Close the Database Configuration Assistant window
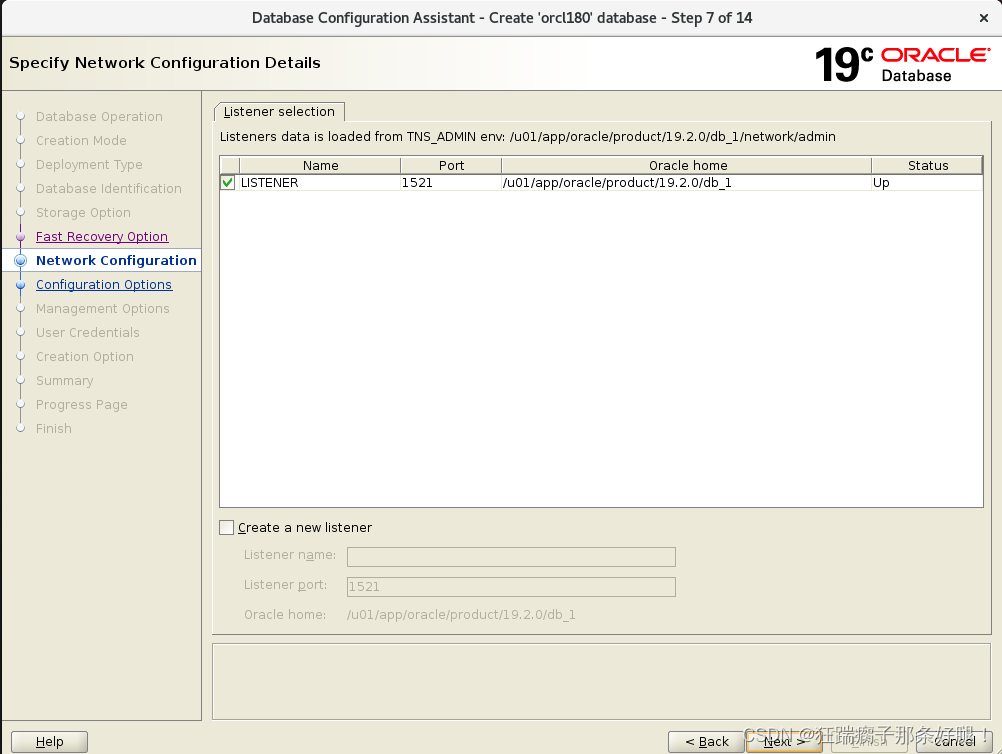The height and width of the screenshot is (754, 1002). (x=983, y=18)
